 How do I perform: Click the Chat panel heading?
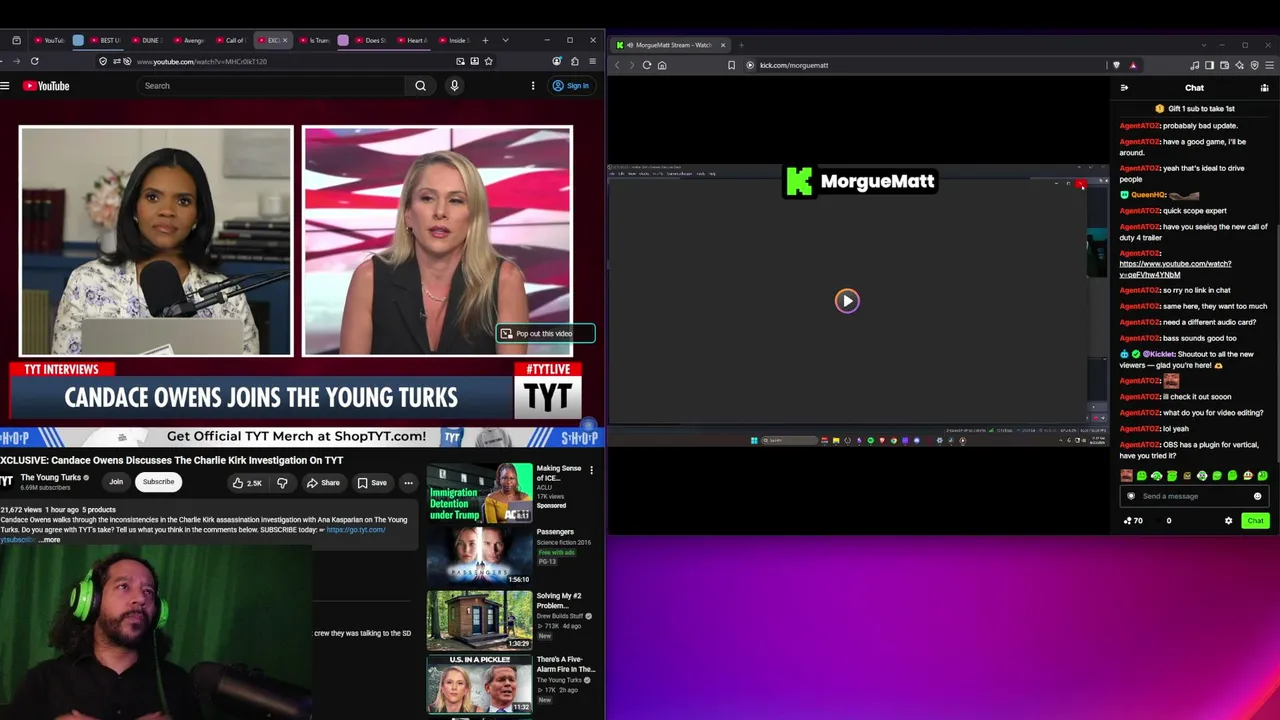1194,88
